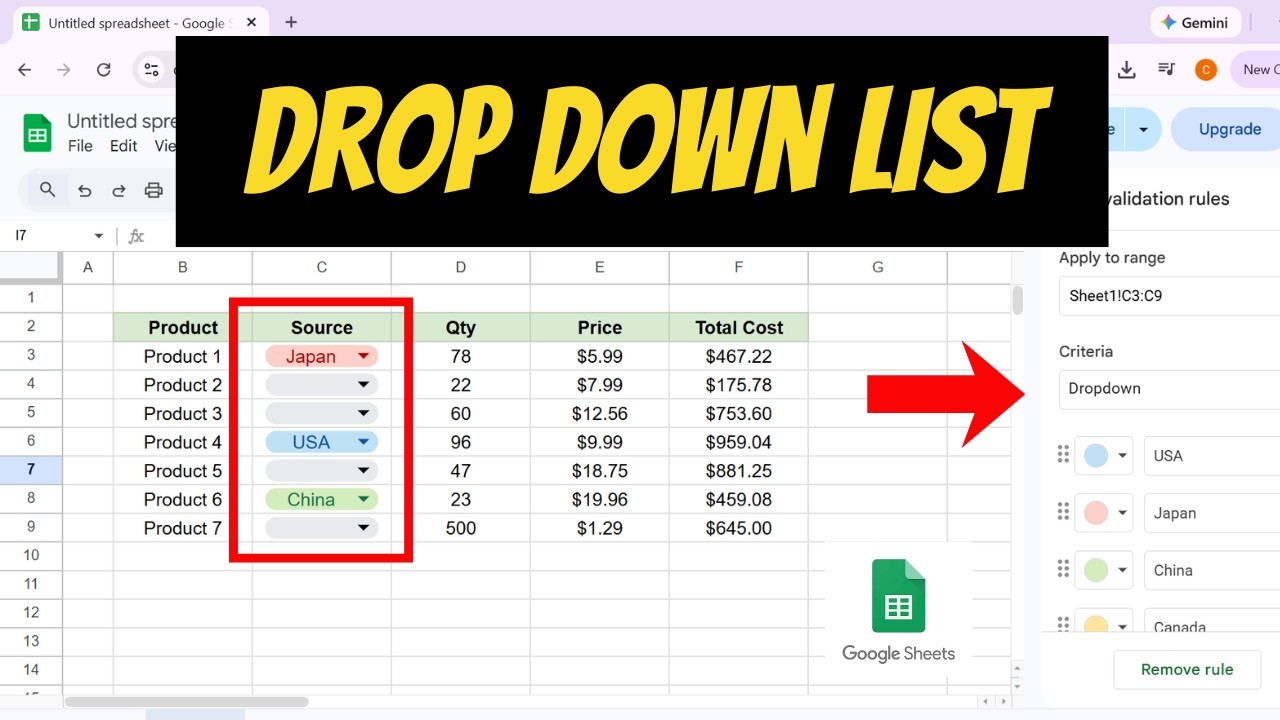Viewport: 1280px width, 720px height.
Task: Reload the page with refresh icon
Action: pyautogui.click(x=103, y=70)
